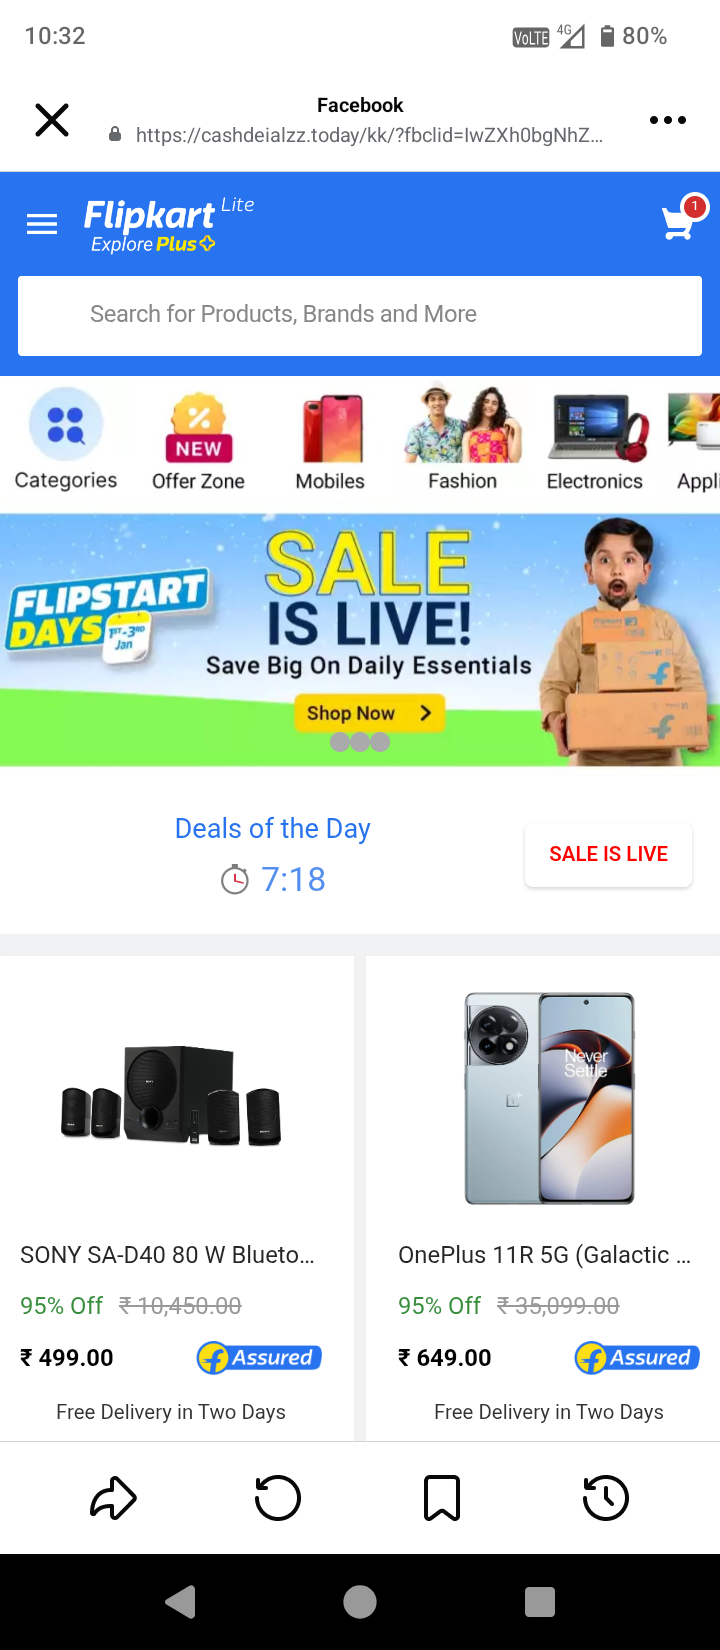The width and height of the screenshot is (720, 1650).
Task: Reload the page
Action: tap(278, 1498)
